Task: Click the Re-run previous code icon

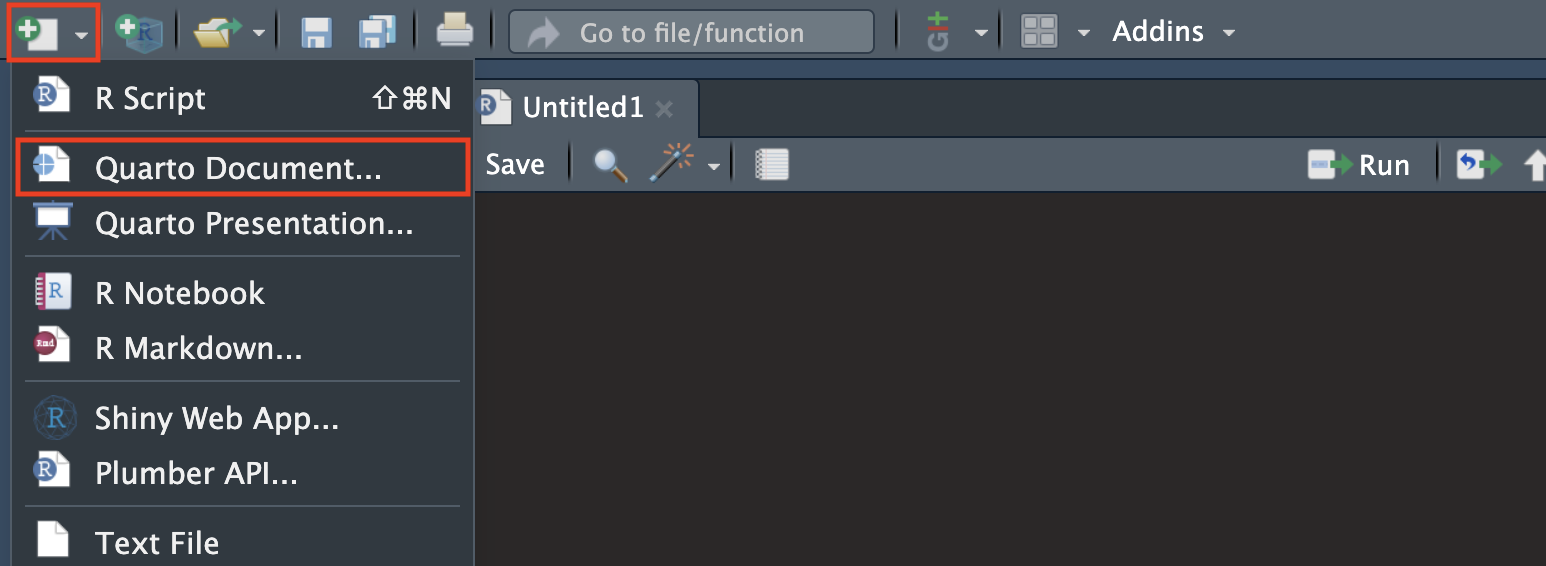Action: click(1479, 165)
